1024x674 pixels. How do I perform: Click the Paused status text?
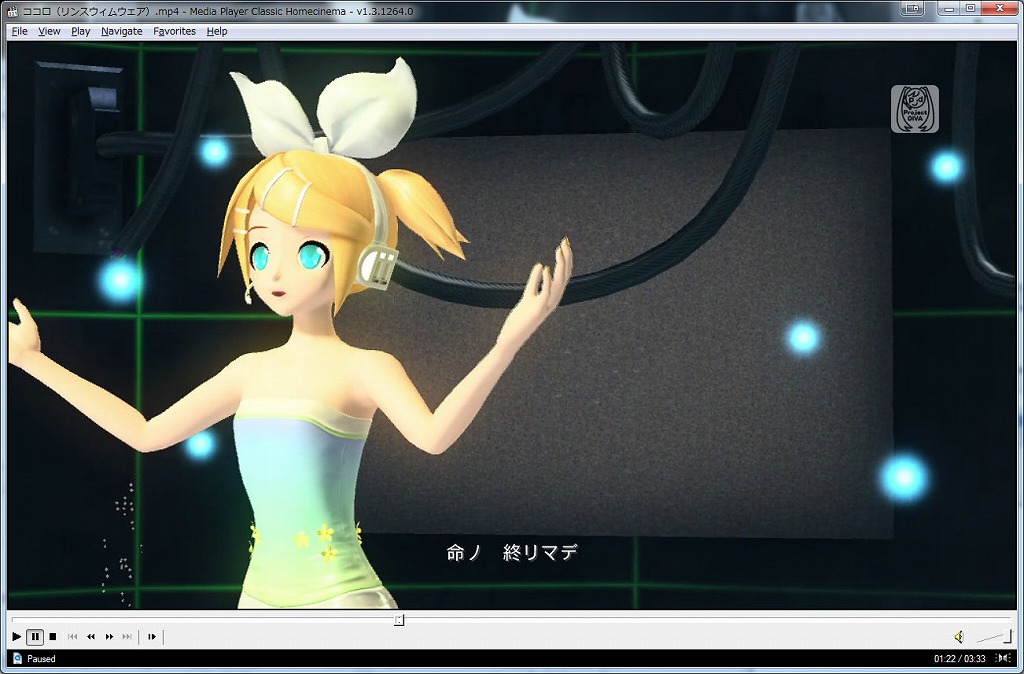click(41, 658)
